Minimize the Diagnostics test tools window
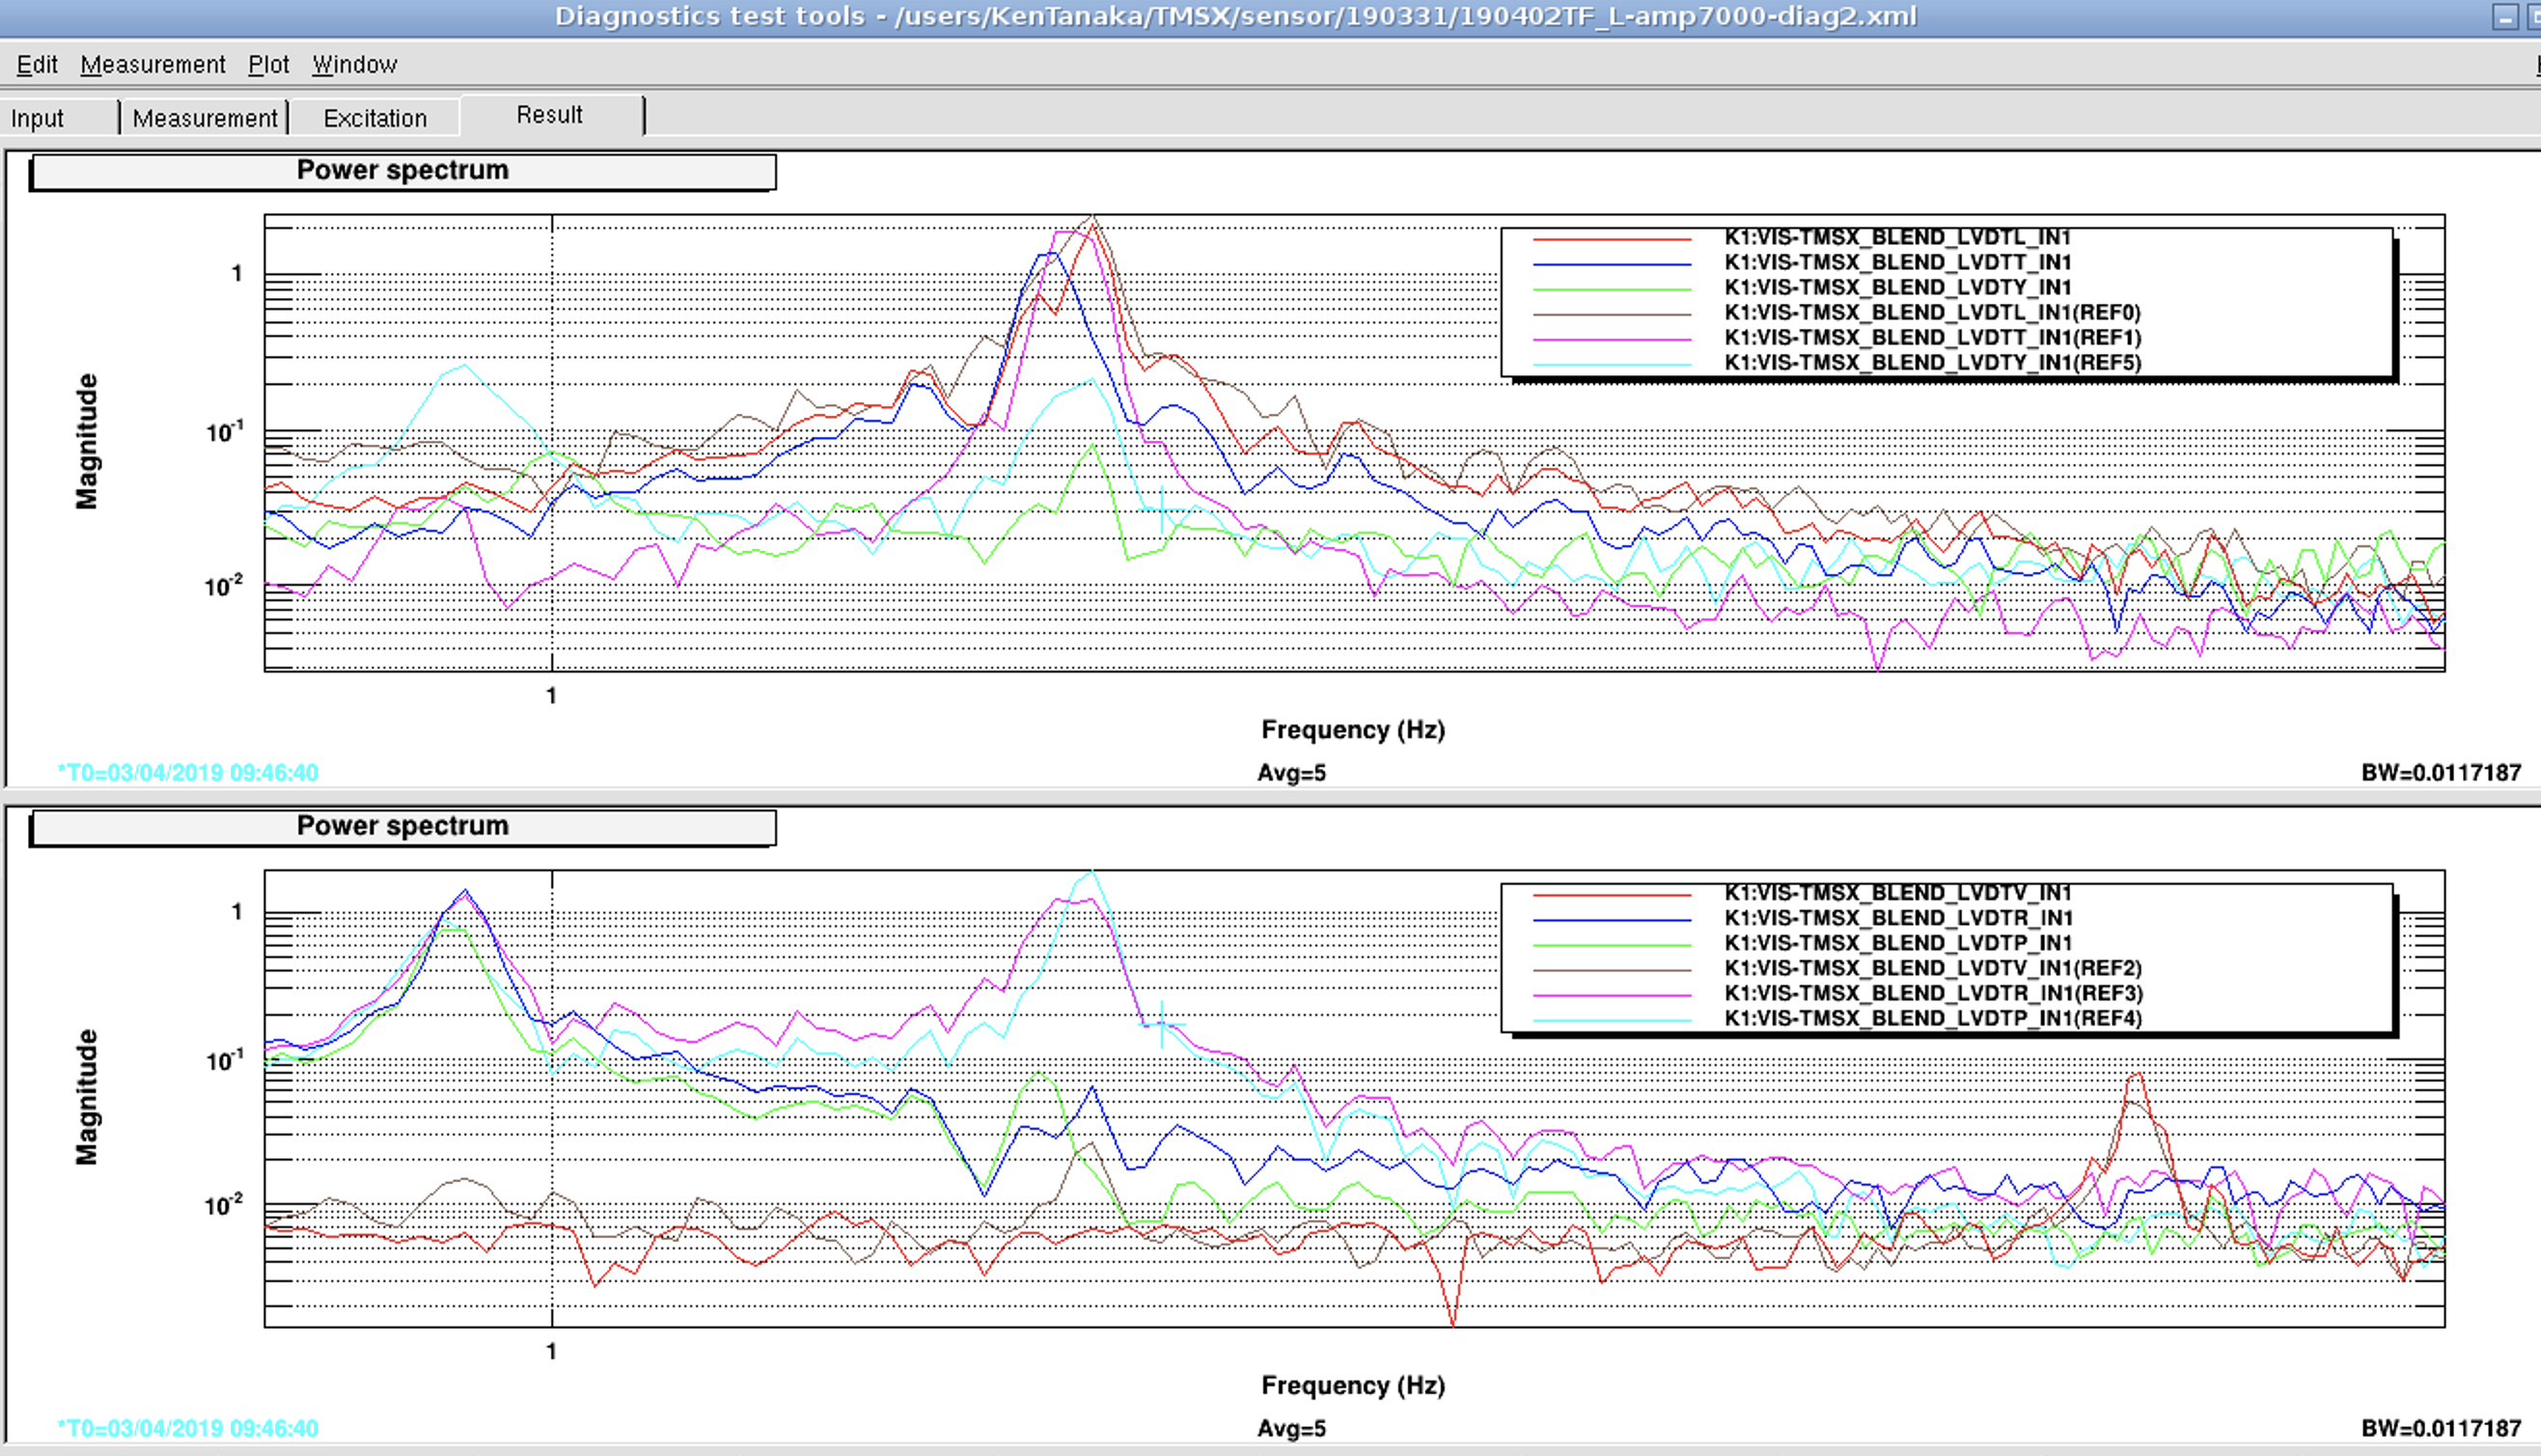The width and height of the screenshot is (2541, 1456). point(2504,17)
